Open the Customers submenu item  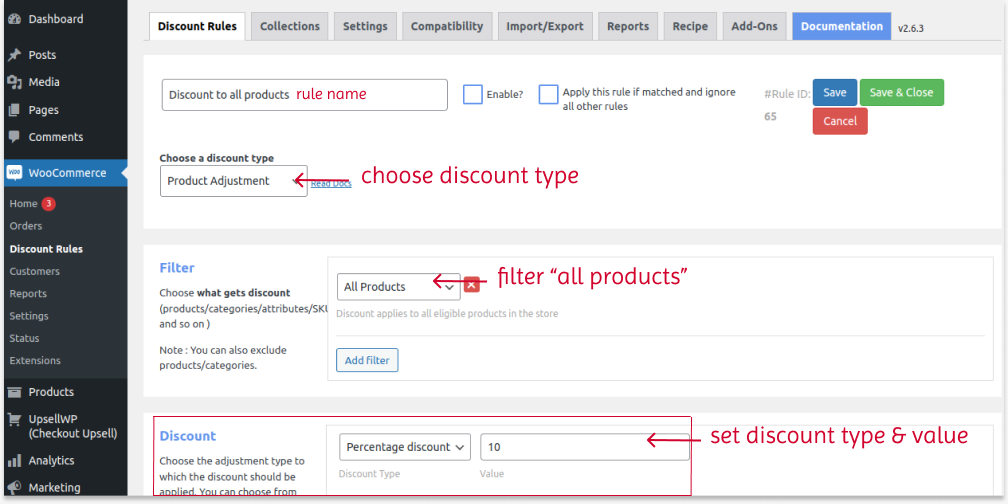(35, 271)
